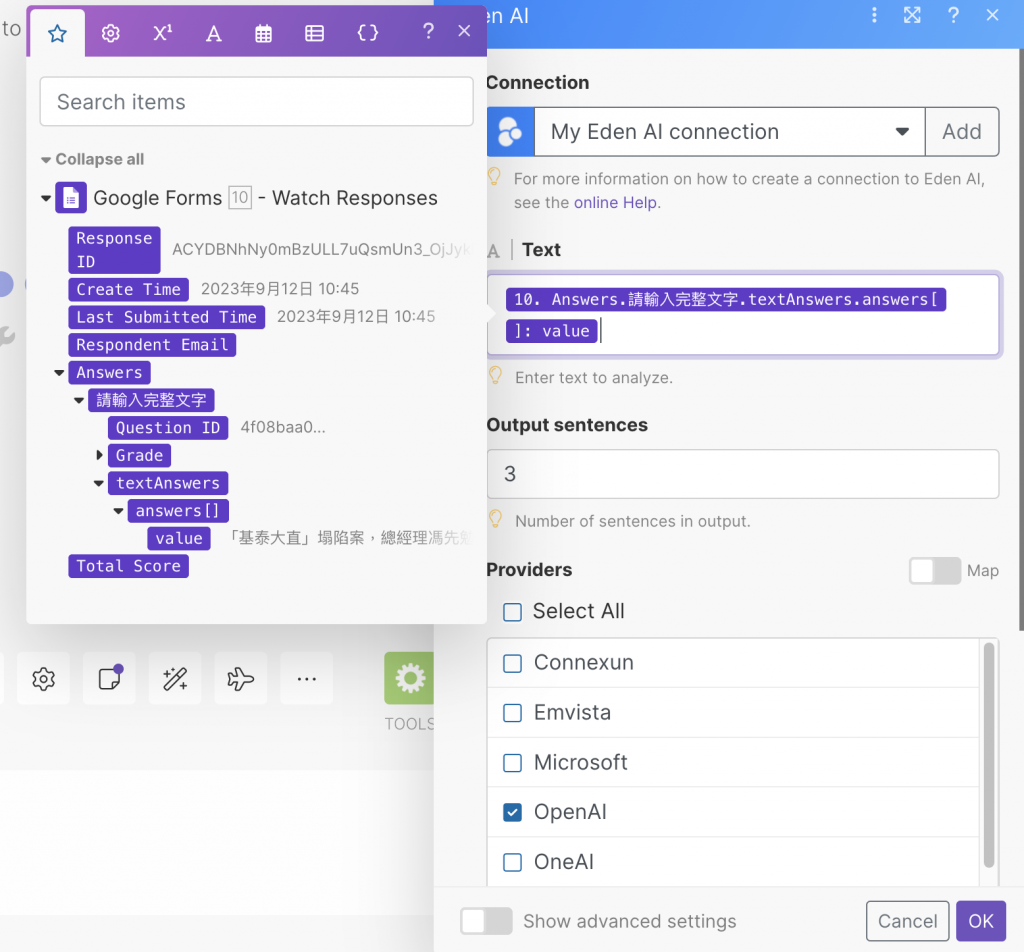Check the Connexun provider box
The height and width of the screenshot is (952, 1024).
[x=513, y=663]
